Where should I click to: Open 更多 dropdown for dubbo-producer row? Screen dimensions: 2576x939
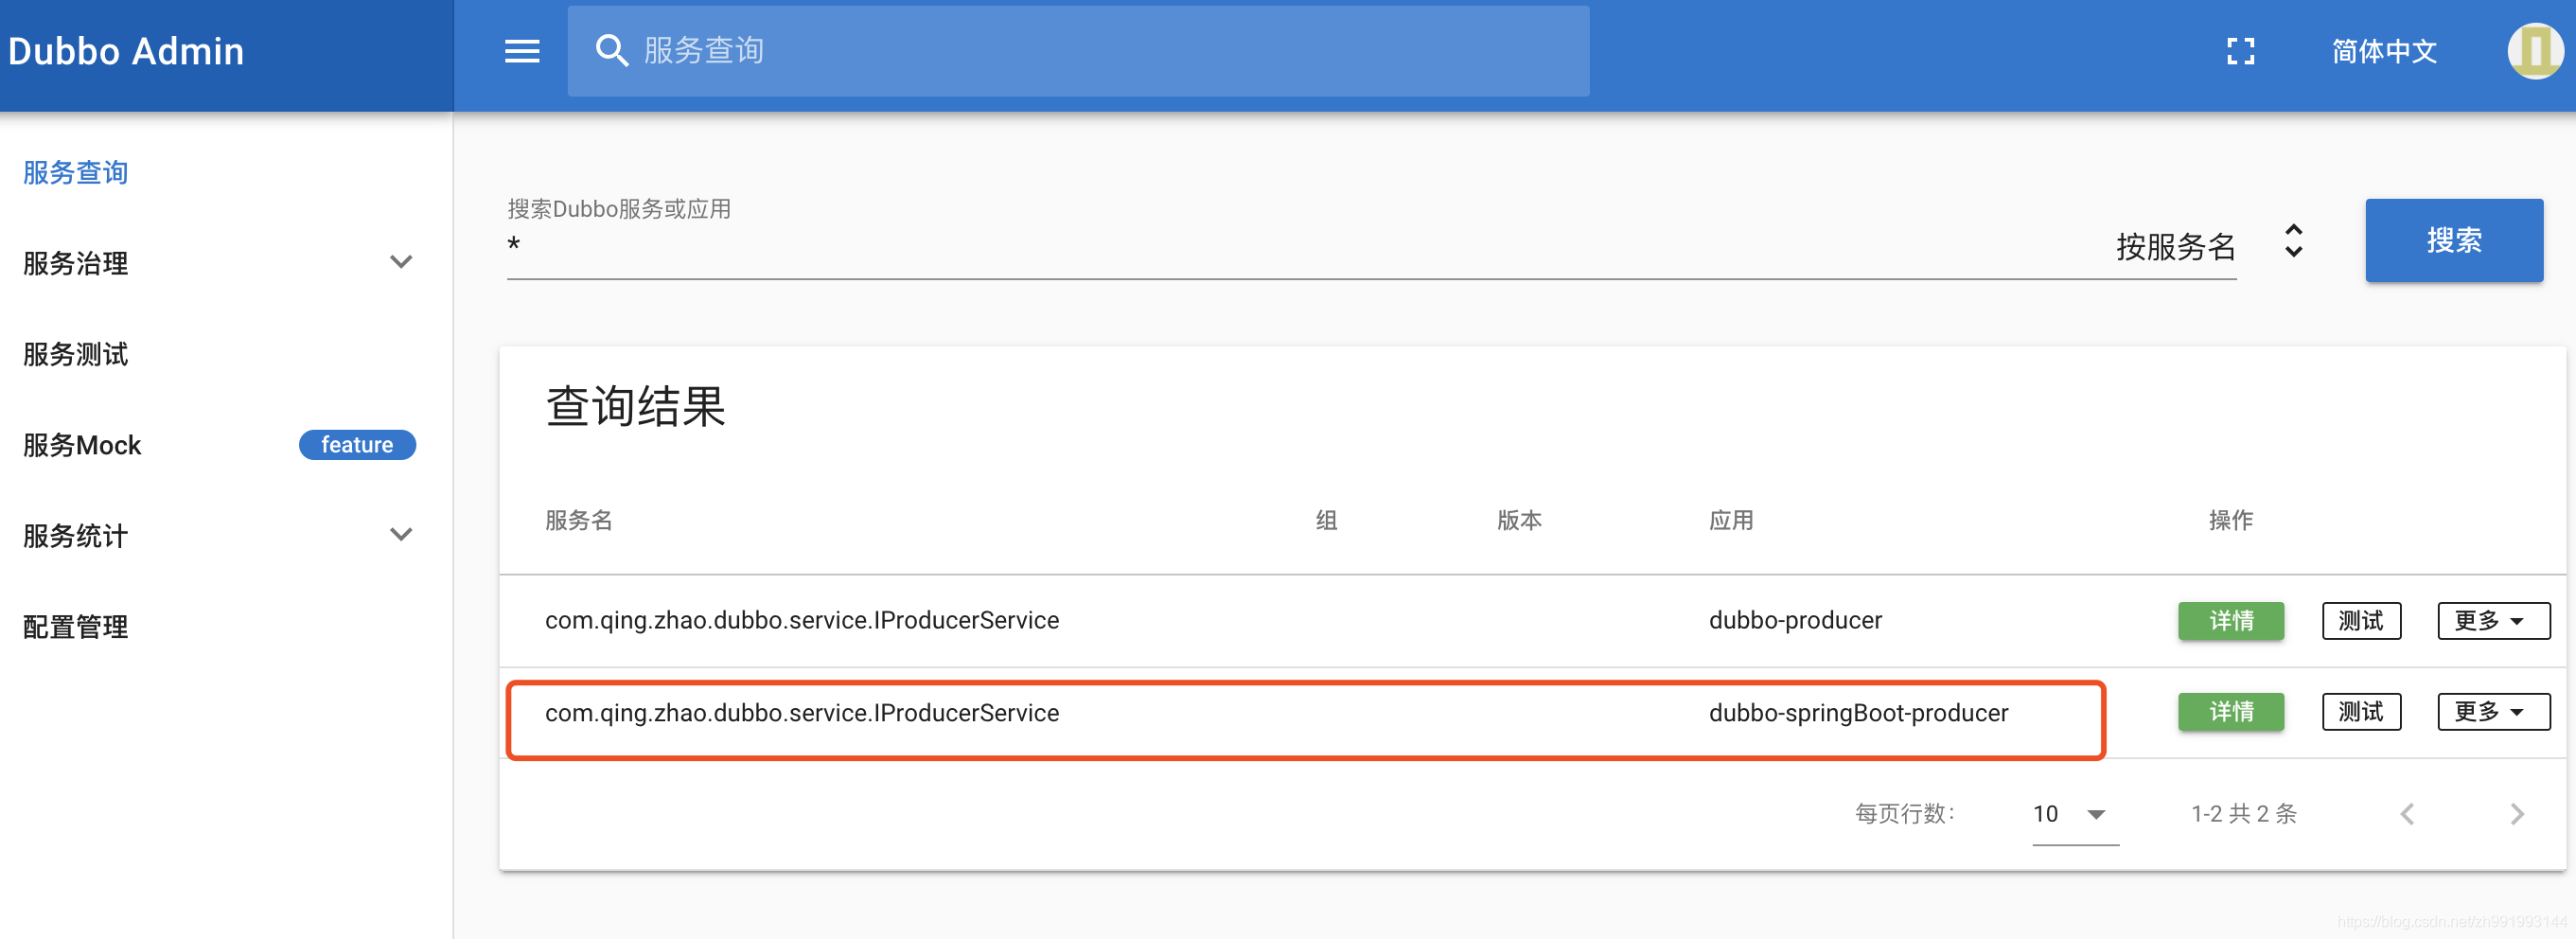click(x=2493, y=620)
